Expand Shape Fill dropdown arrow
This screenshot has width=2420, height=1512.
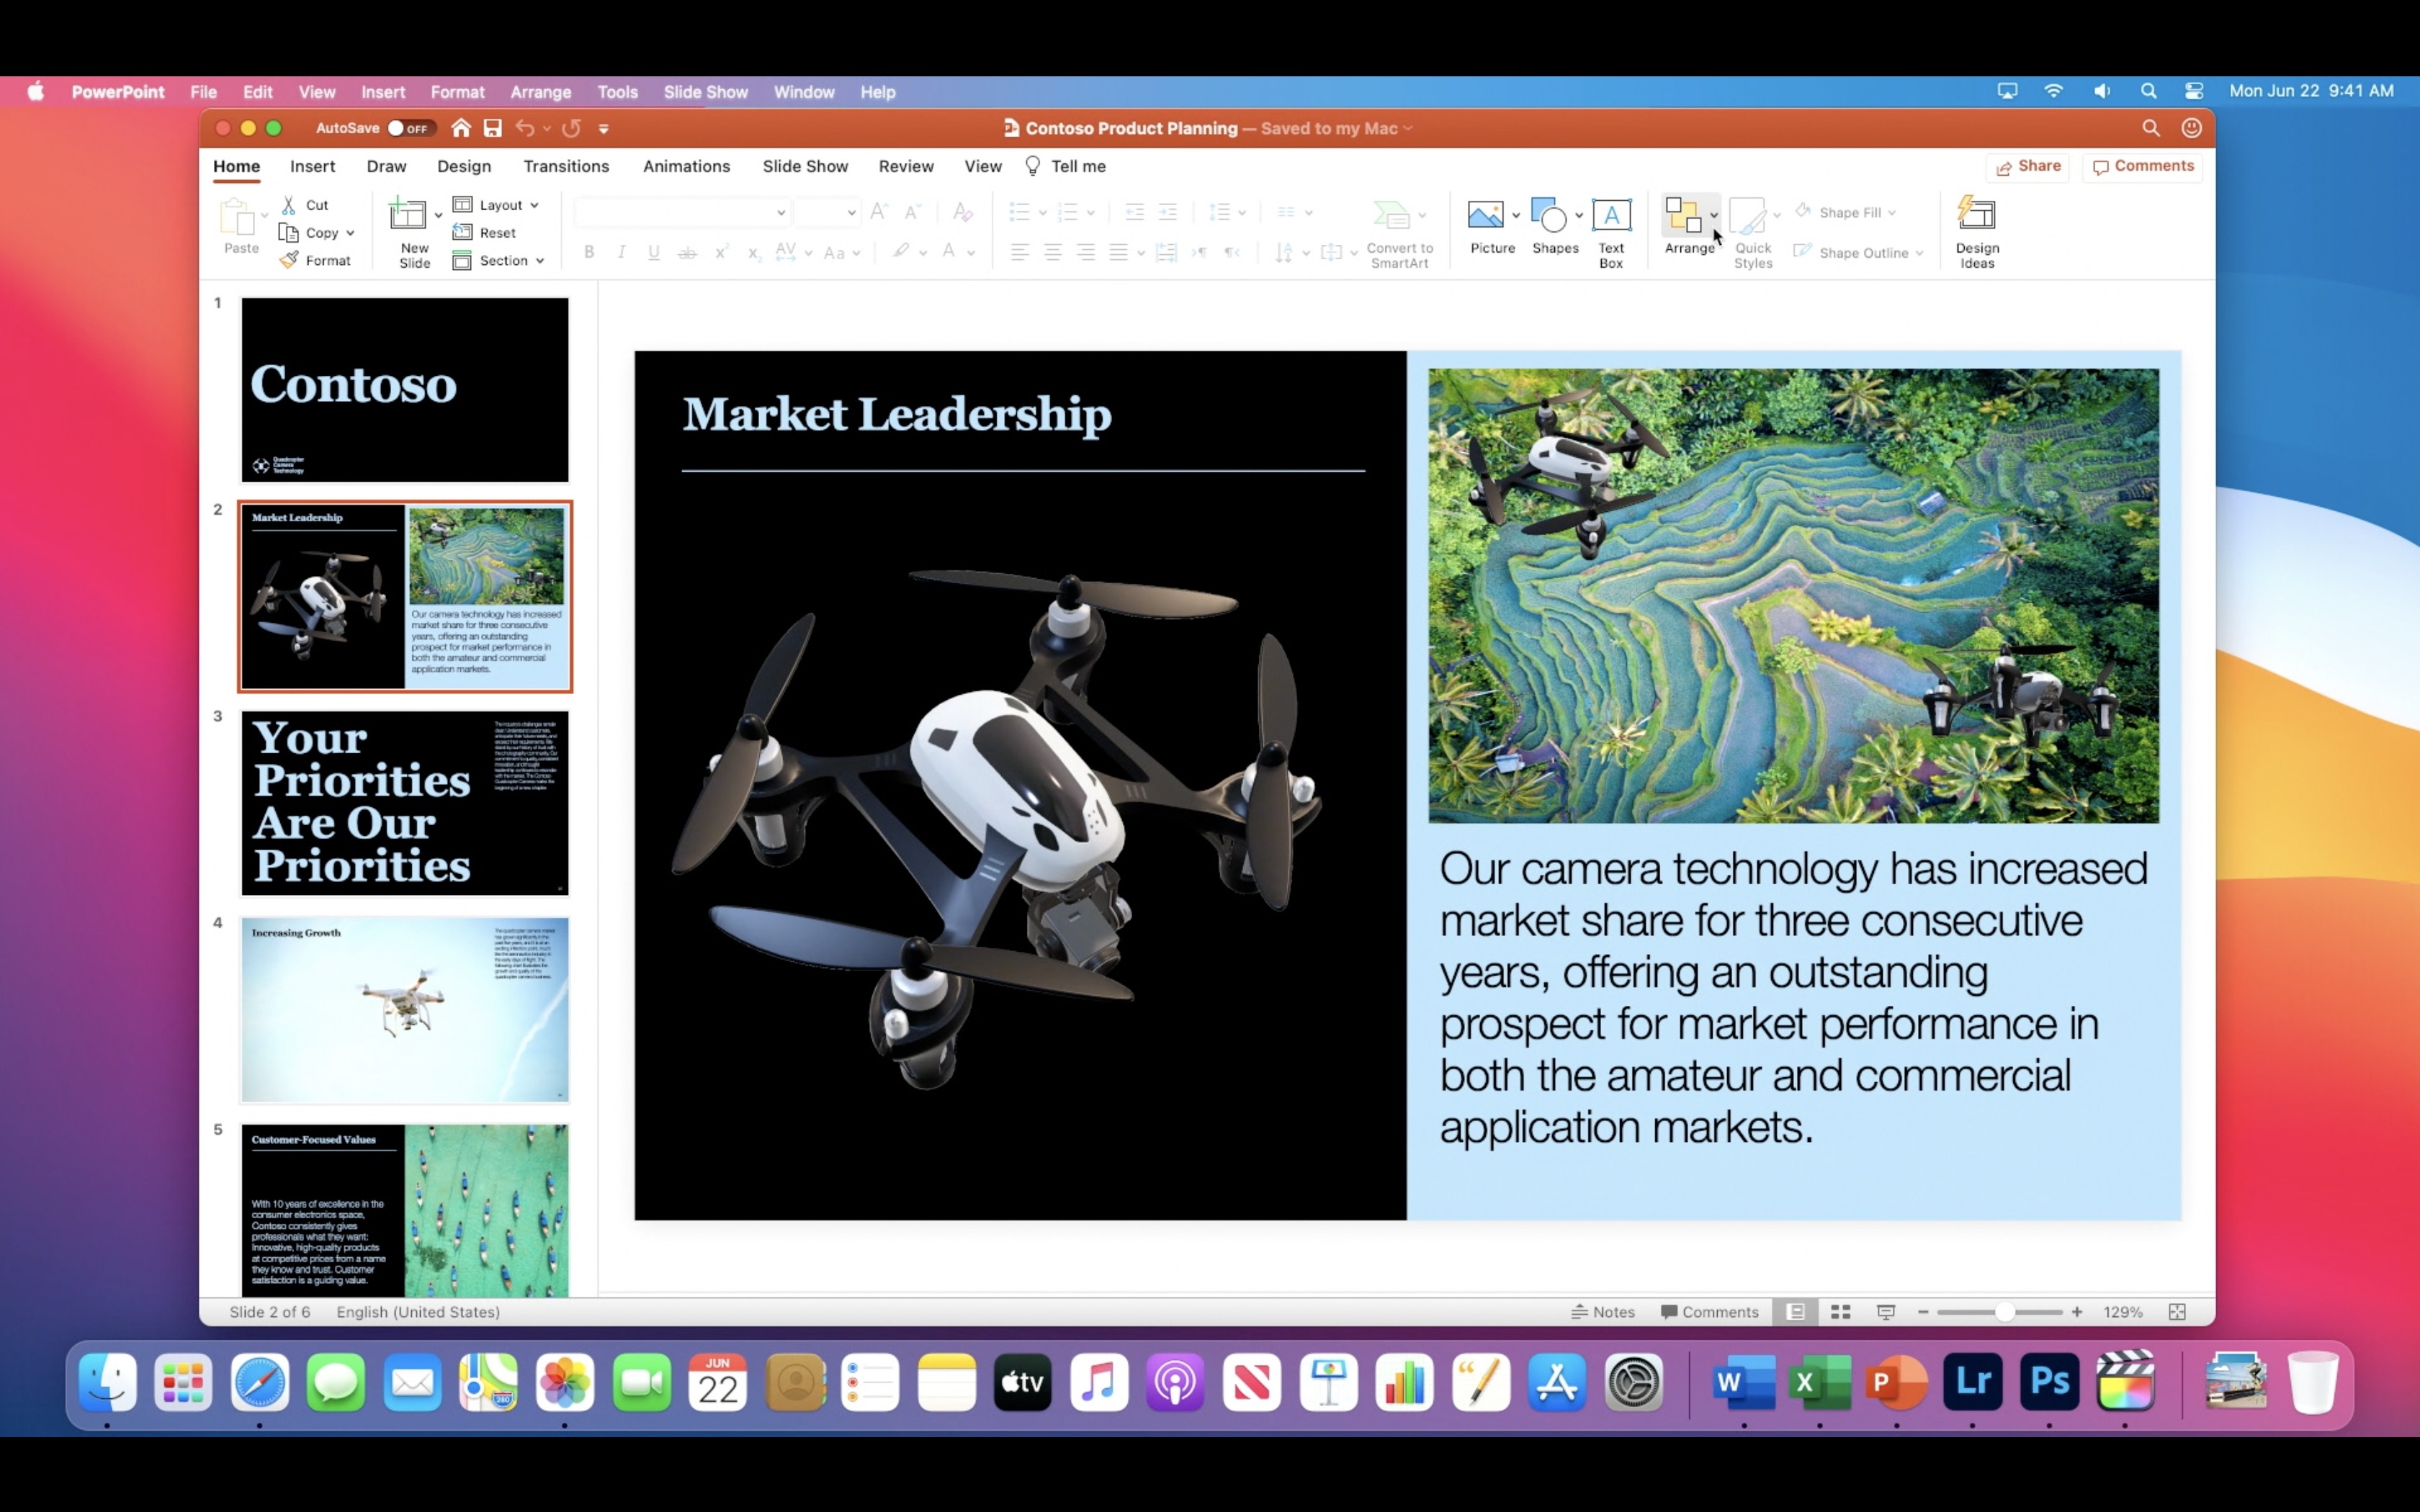1892,212
